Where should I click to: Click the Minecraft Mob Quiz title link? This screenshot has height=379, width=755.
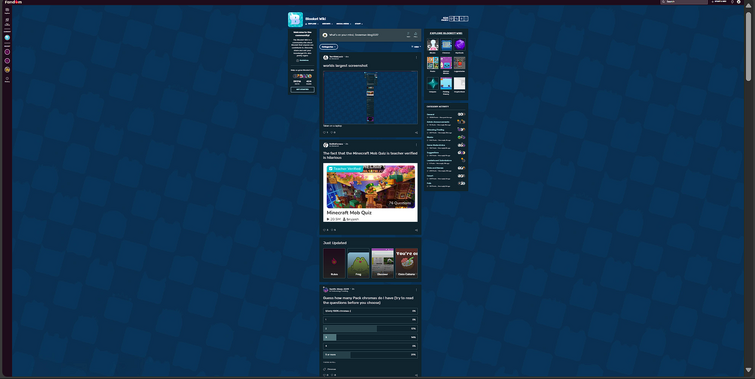click(x=349, y=212)
